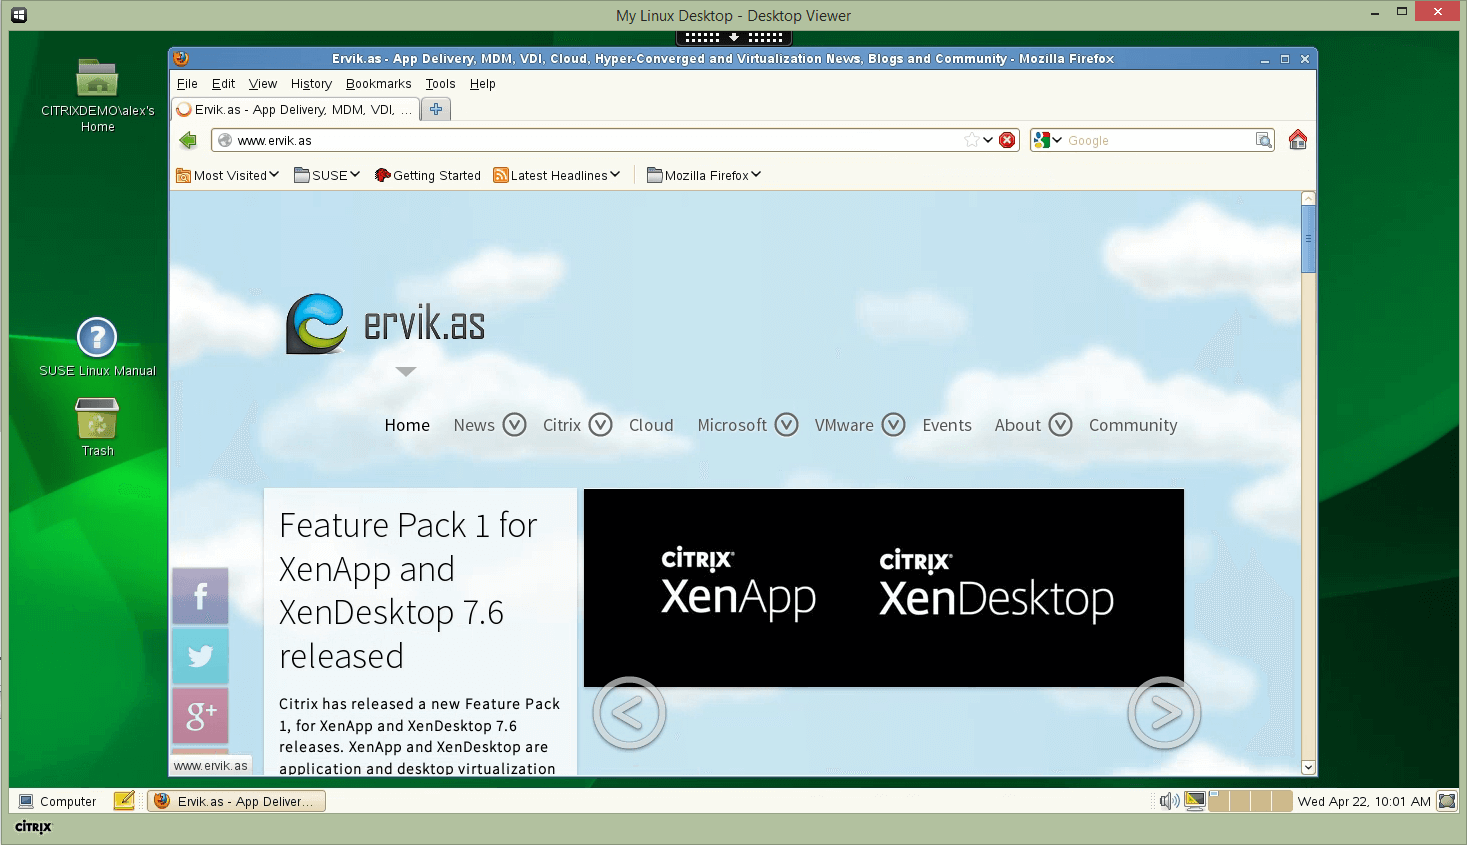This screenshot has width=1467, height=845.
Task: Open the Tools menu
Action: (440, 84)
